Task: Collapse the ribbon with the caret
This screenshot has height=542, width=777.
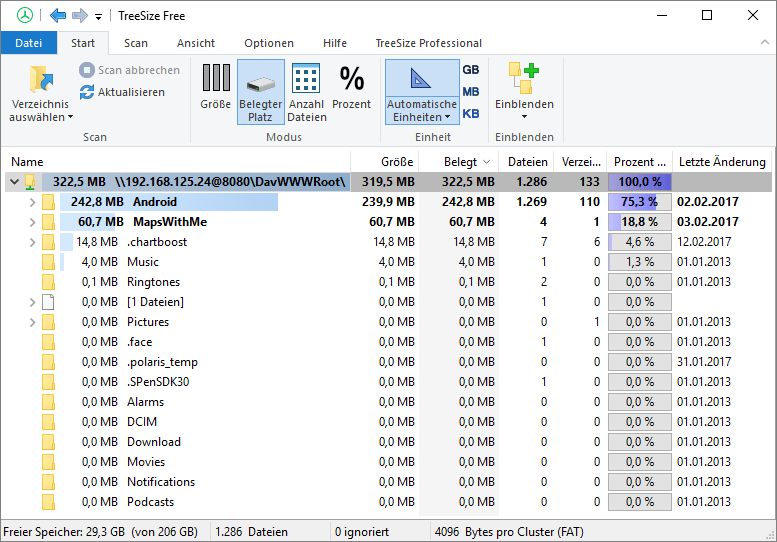Action: 765,43
